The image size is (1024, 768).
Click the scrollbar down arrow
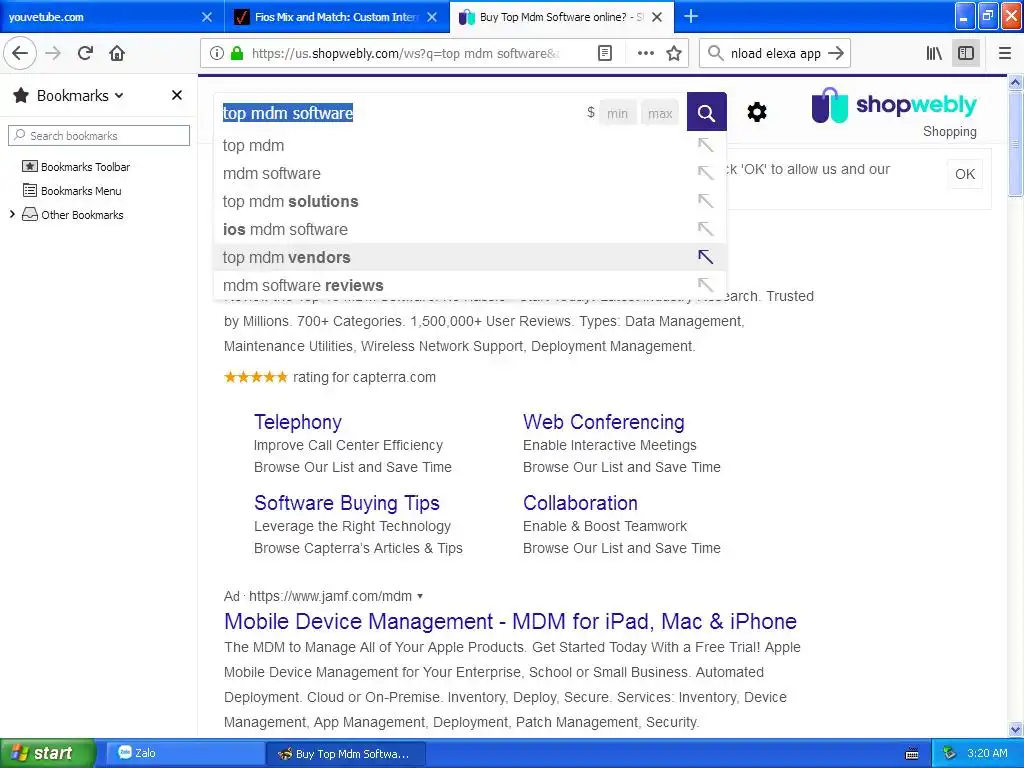point(1015,729)
